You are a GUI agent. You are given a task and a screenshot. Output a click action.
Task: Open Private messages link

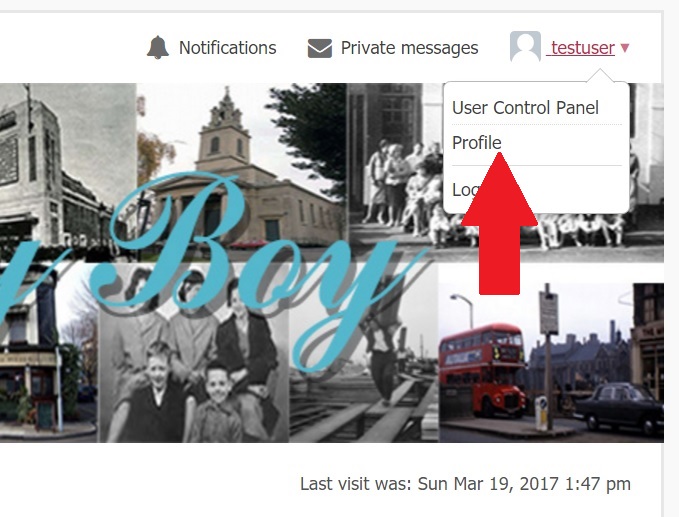(409, 48)
